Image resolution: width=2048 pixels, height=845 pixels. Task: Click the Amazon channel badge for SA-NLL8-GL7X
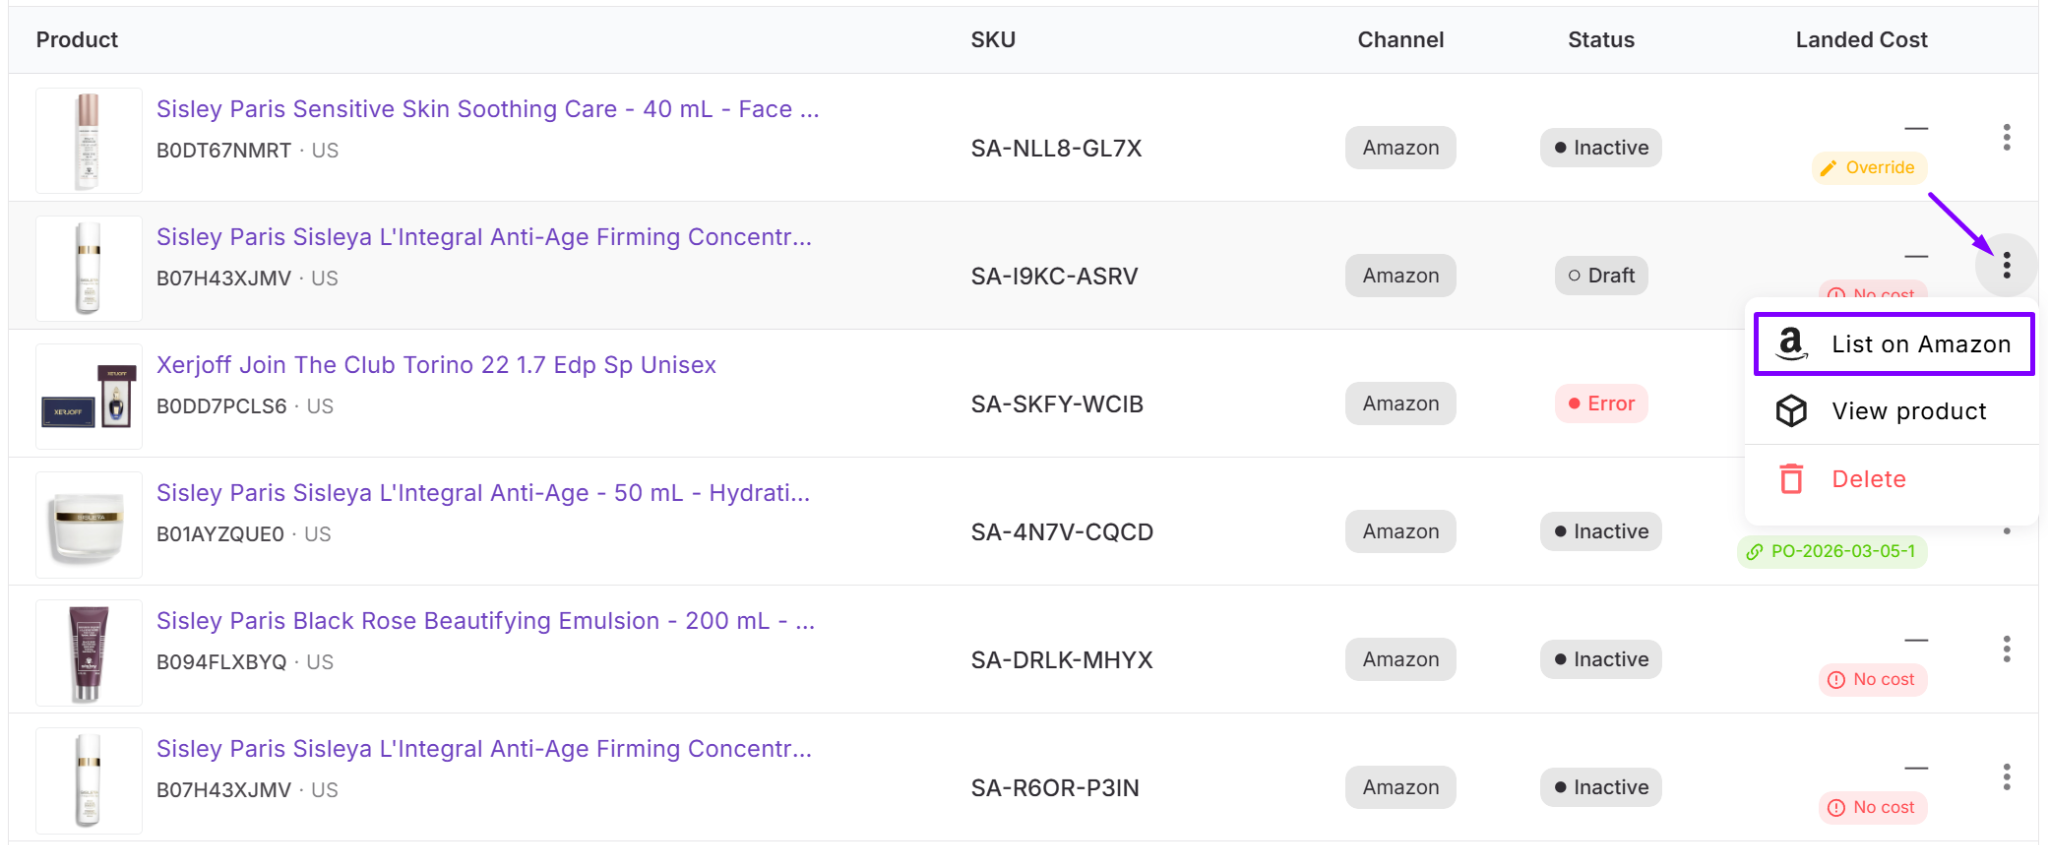pos(1400,148)
